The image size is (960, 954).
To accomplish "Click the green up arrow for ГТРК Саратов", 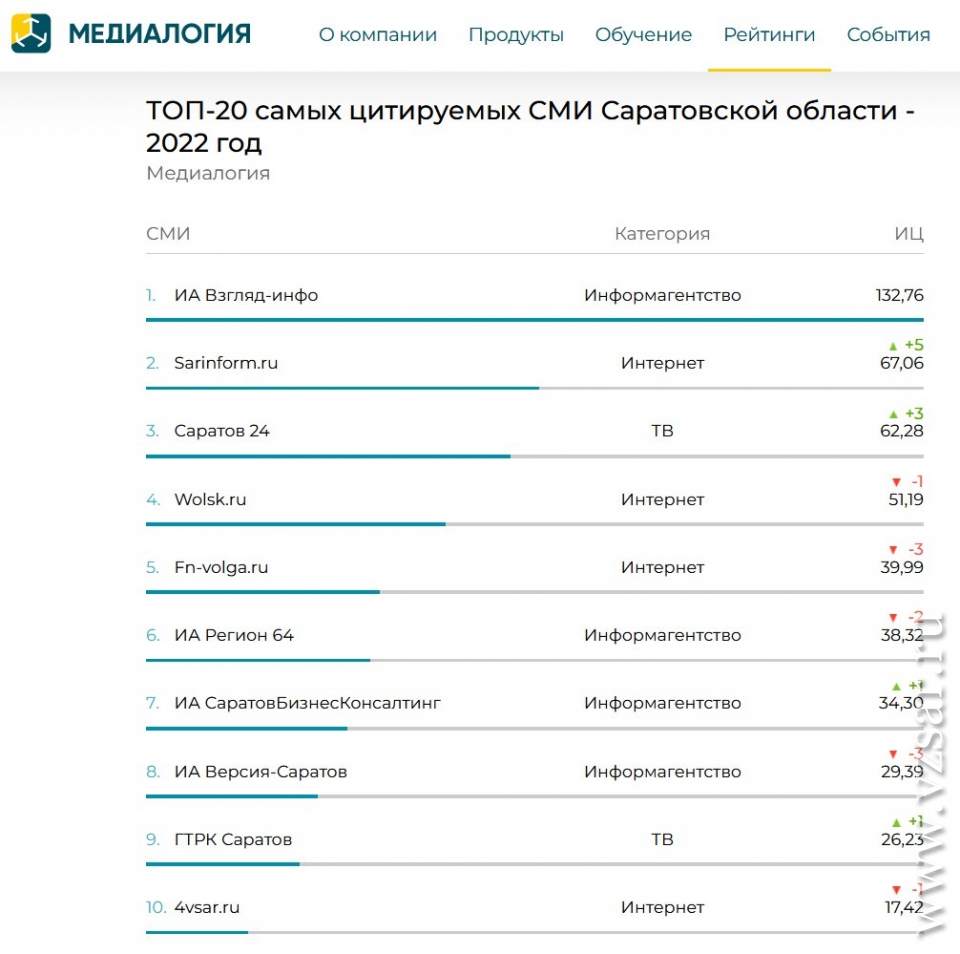I will coord(896,822).
